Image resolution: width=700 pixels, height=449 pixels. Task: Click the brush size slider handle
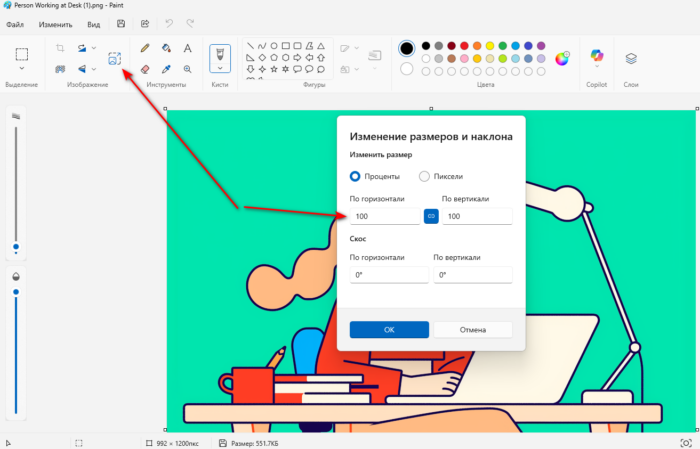point(16,247)
